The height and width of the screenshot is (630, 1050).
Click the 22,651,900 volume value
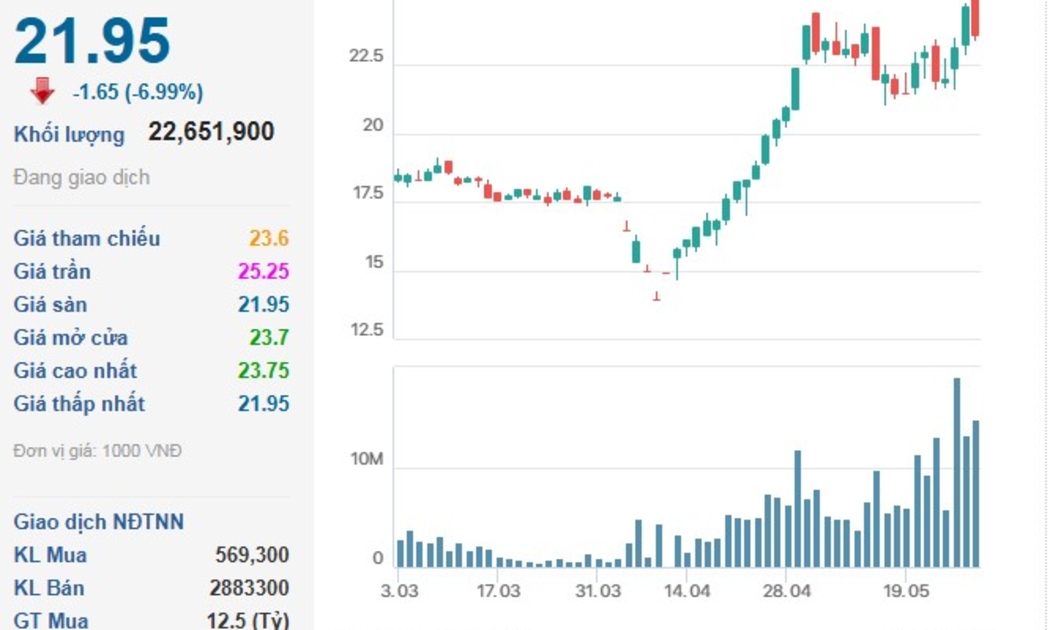click(211, 132)
